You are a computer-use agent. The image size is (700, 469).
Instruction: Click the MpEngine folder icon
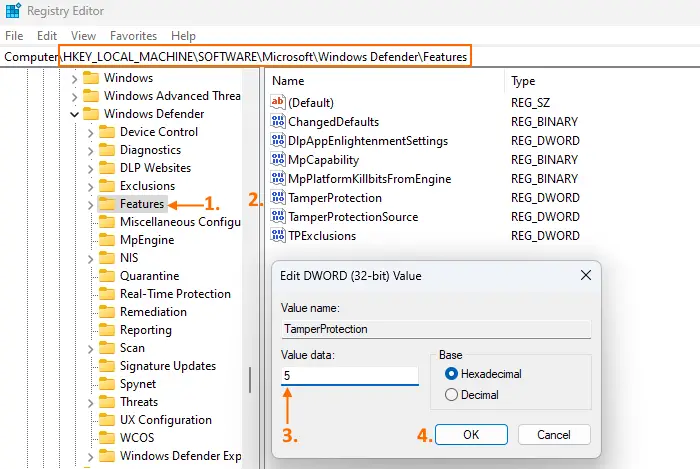[107, 240]
